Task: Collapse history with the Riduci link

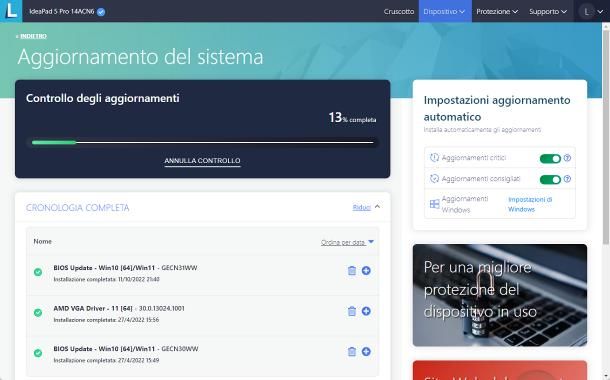Action: (x=361, y=207)
